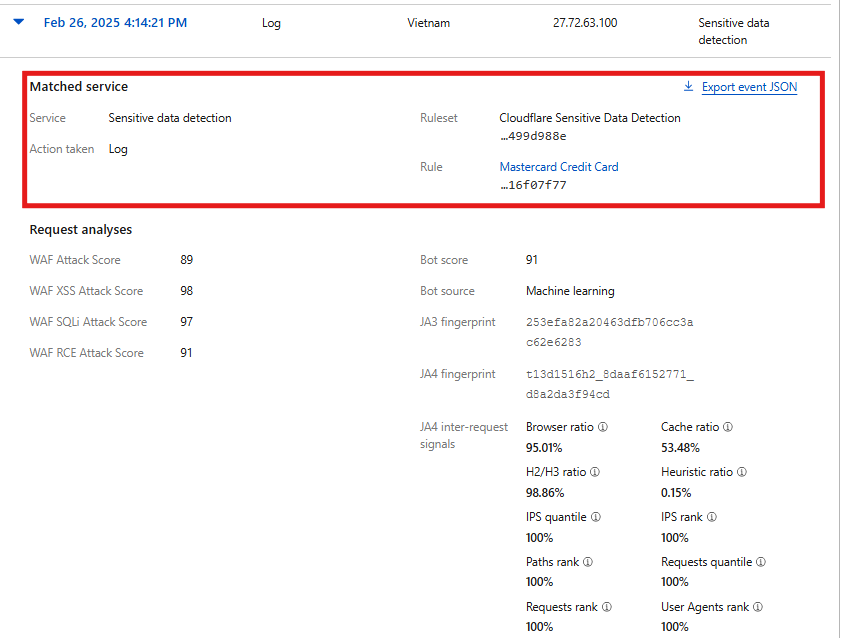Click the IP address 27.72.63.100
The image size is (842, 638).
pyautogui.click(x=585, y=23)
